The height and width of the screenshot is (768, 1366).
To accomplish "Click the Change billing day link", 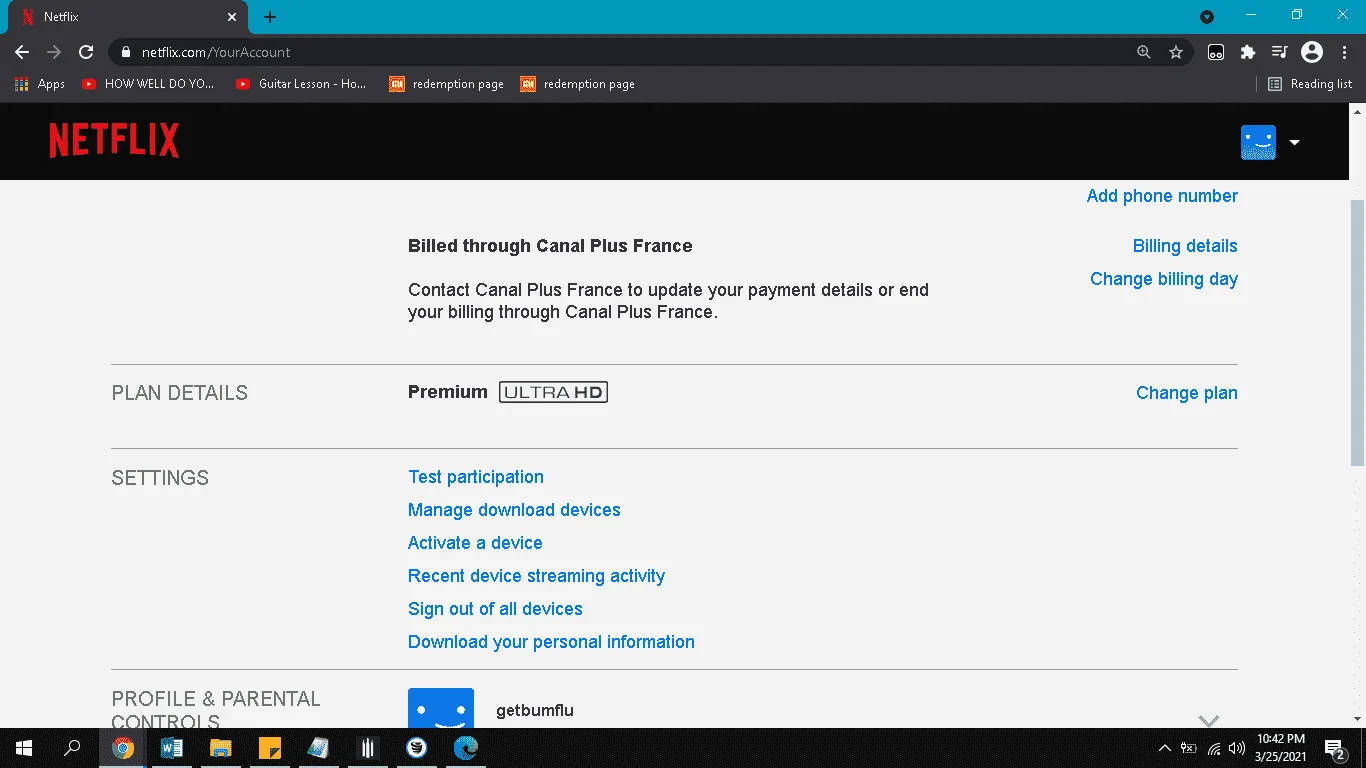I will (1164, 279).
